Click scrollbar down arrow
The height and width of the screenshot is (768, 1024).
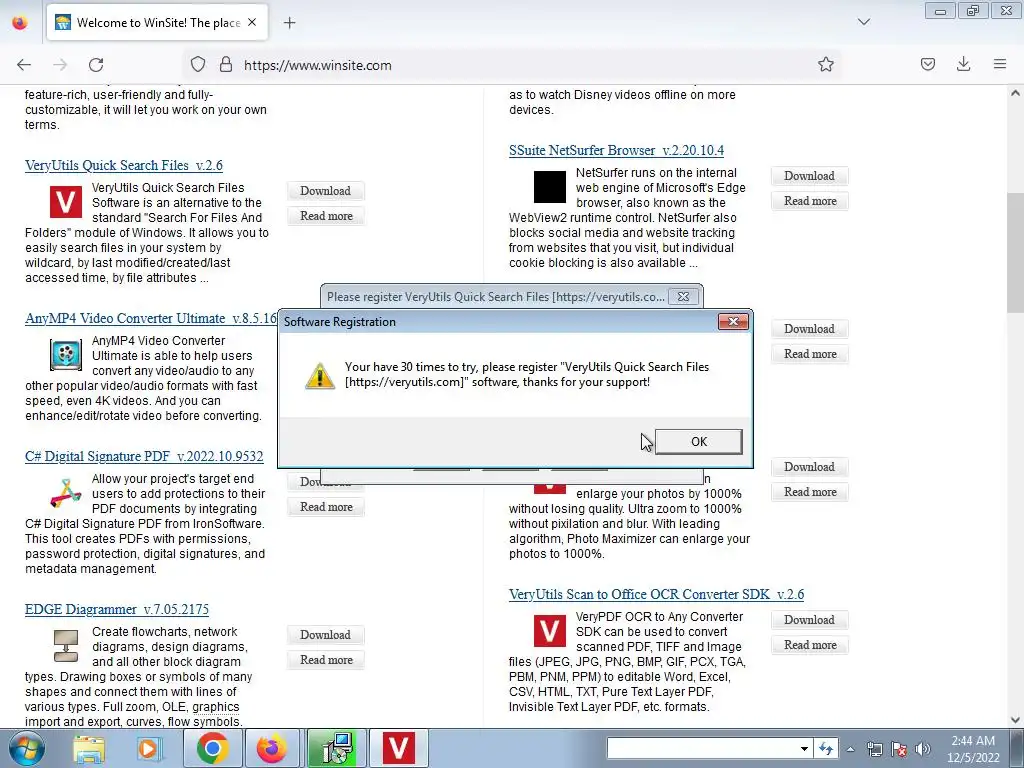(x=1015, y=720)
